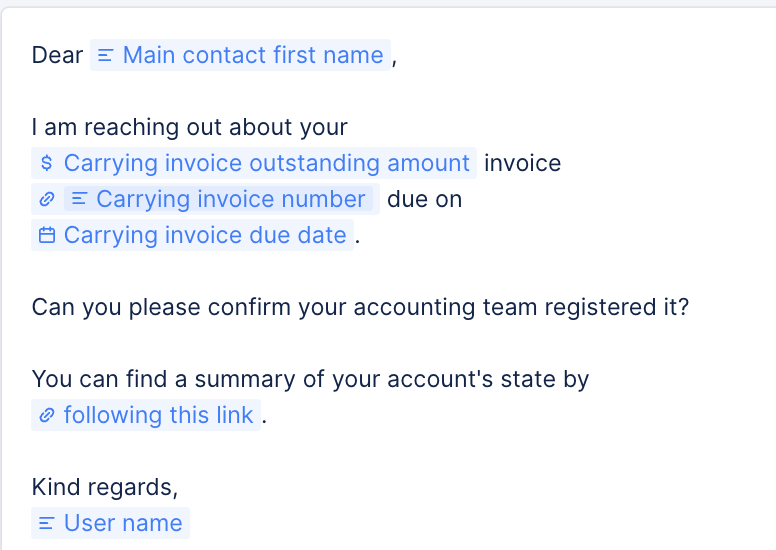Click the 'Can you please confirm' sentence
Screen dimensions: 776x550
tap(360, 308)
